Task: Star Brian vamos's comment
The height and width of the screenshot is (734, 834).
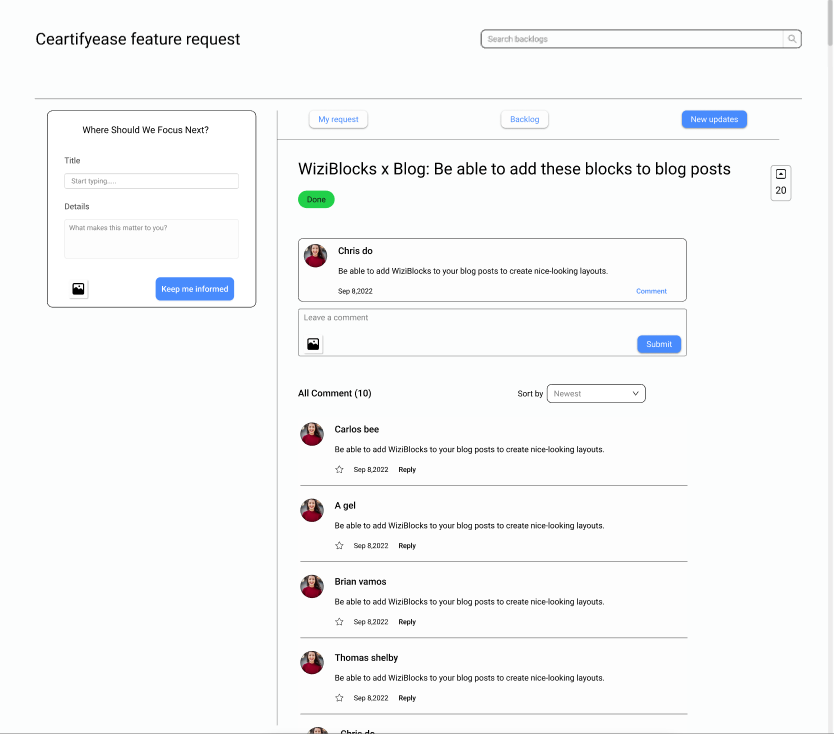Action: click(339, 622)
